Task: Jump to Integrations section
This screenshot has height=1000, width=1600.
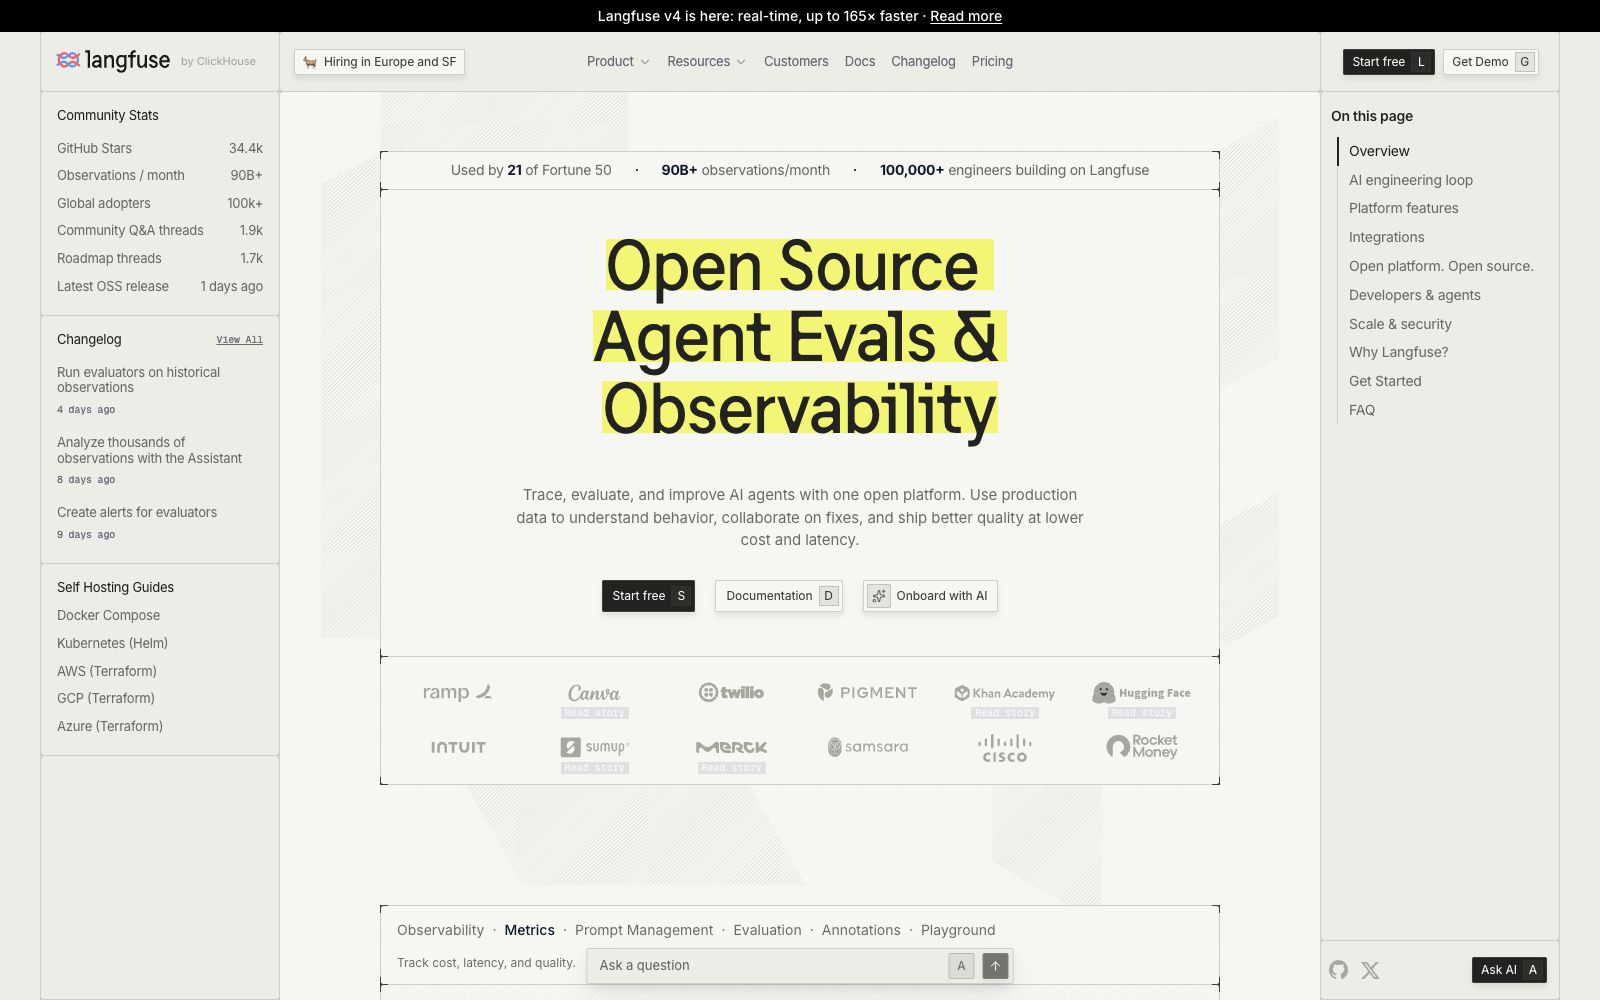Action: (1387, 237)
